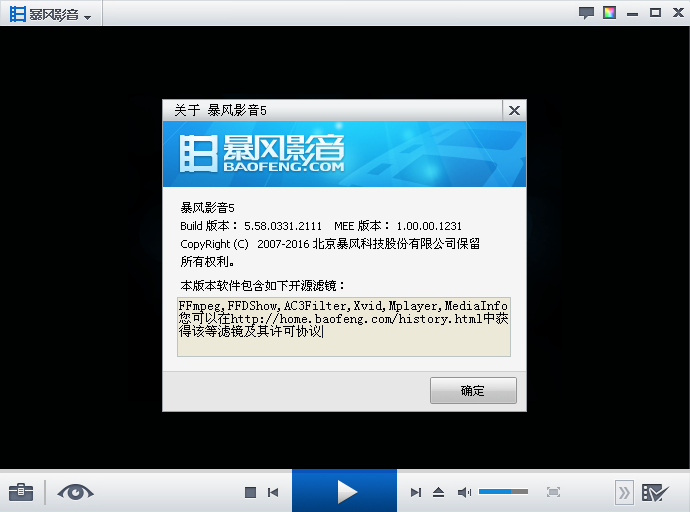Expand the side panel double-chevron
Viewport: 690px width, 512px height.
pyautogui.click(x=624, y=493)
